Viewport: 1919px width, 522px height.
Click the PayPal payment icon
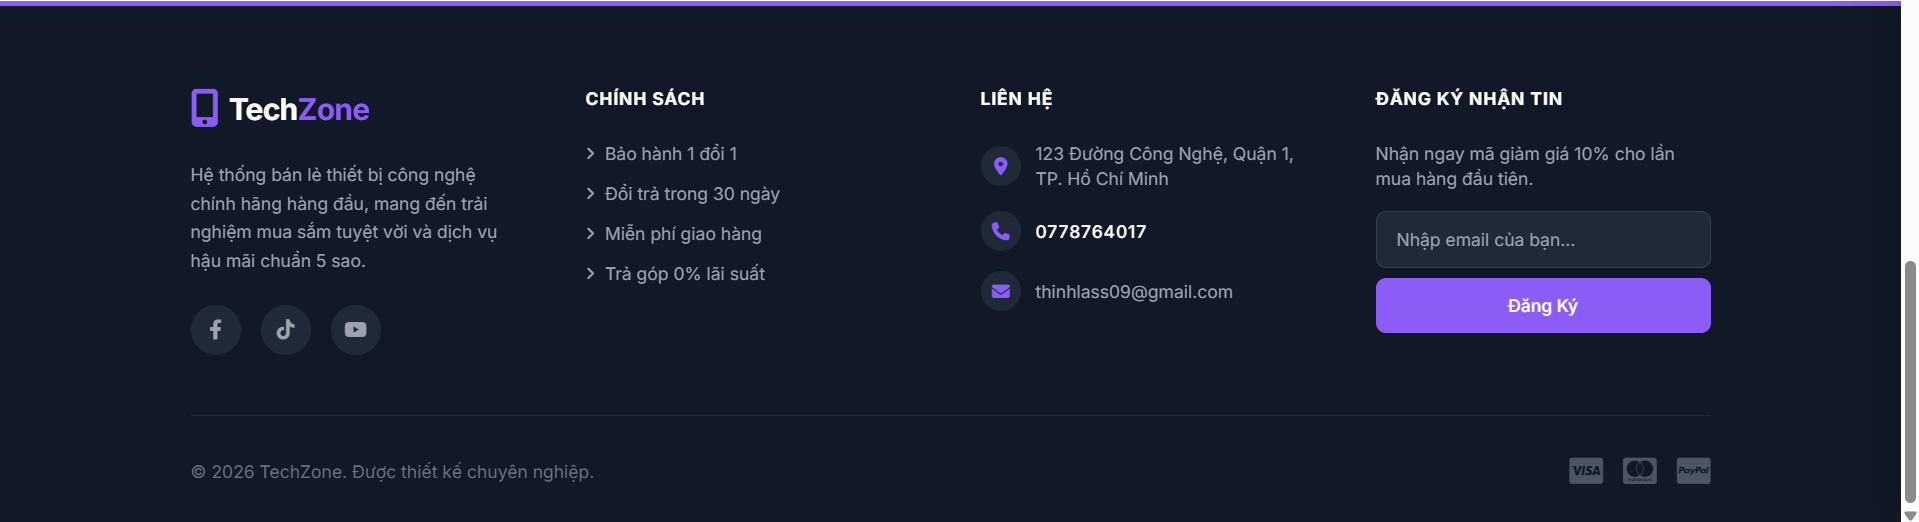1693,471
